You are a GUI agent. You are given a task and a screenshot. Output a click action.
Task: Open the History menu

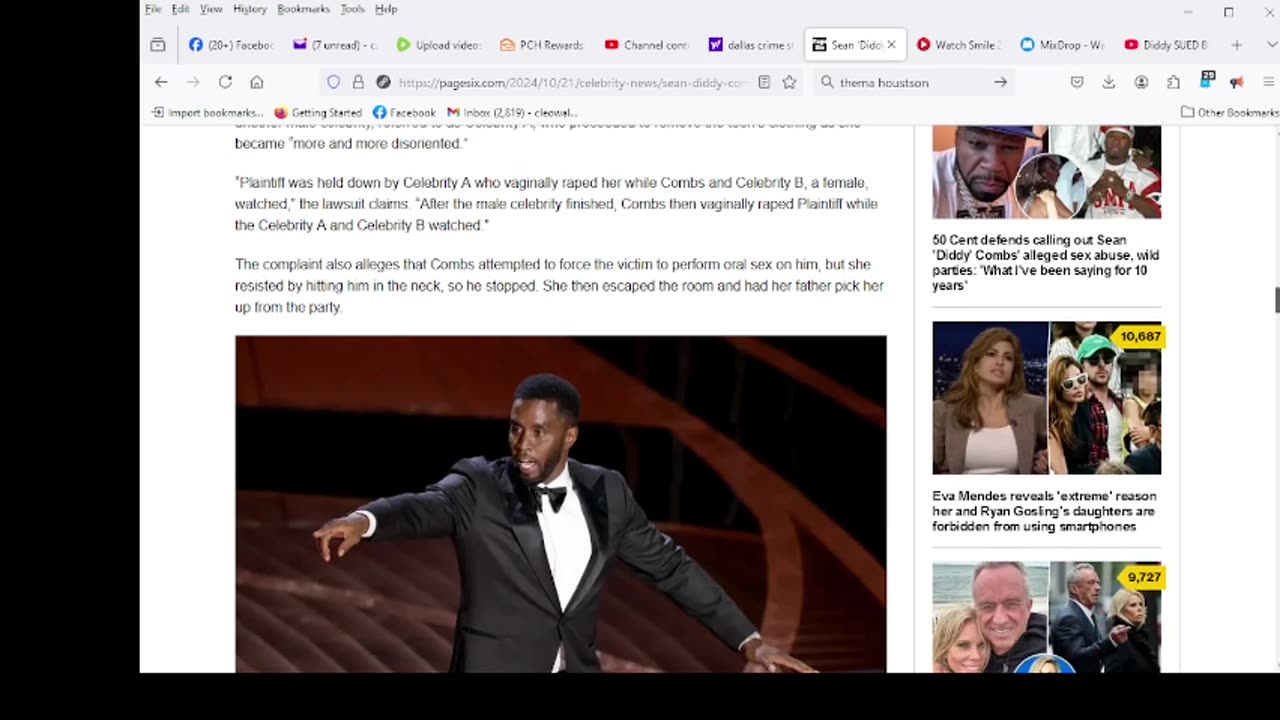point(250,9)
